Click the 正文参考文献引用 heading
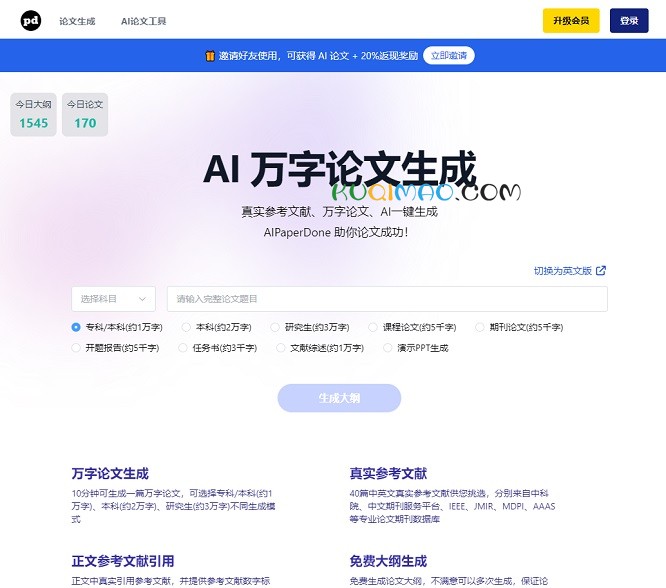666x588 pixels. click(123, 561)
